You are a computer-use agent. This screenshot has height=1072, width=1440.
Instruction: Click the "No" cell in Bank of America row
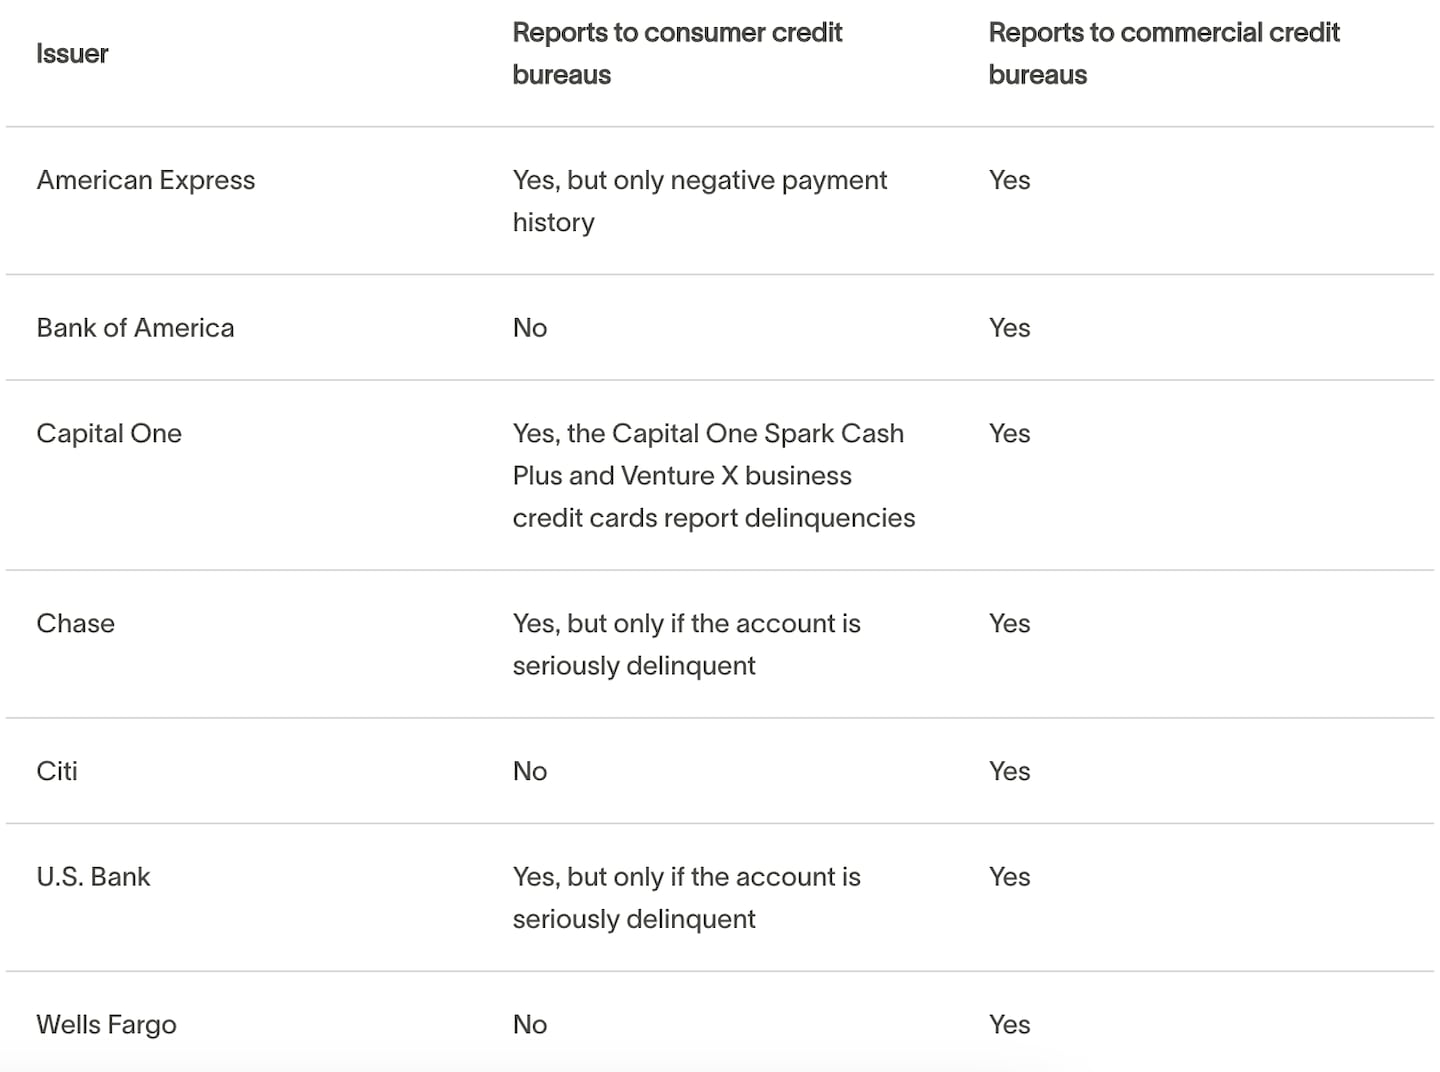pos(530,328)
